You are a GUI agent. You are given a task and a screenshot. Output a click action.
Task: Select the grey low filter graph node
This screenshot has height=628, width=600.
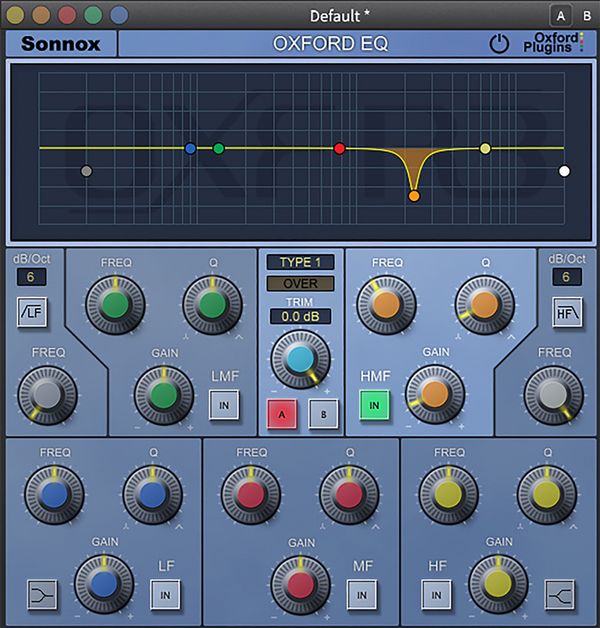pos(87,171)
